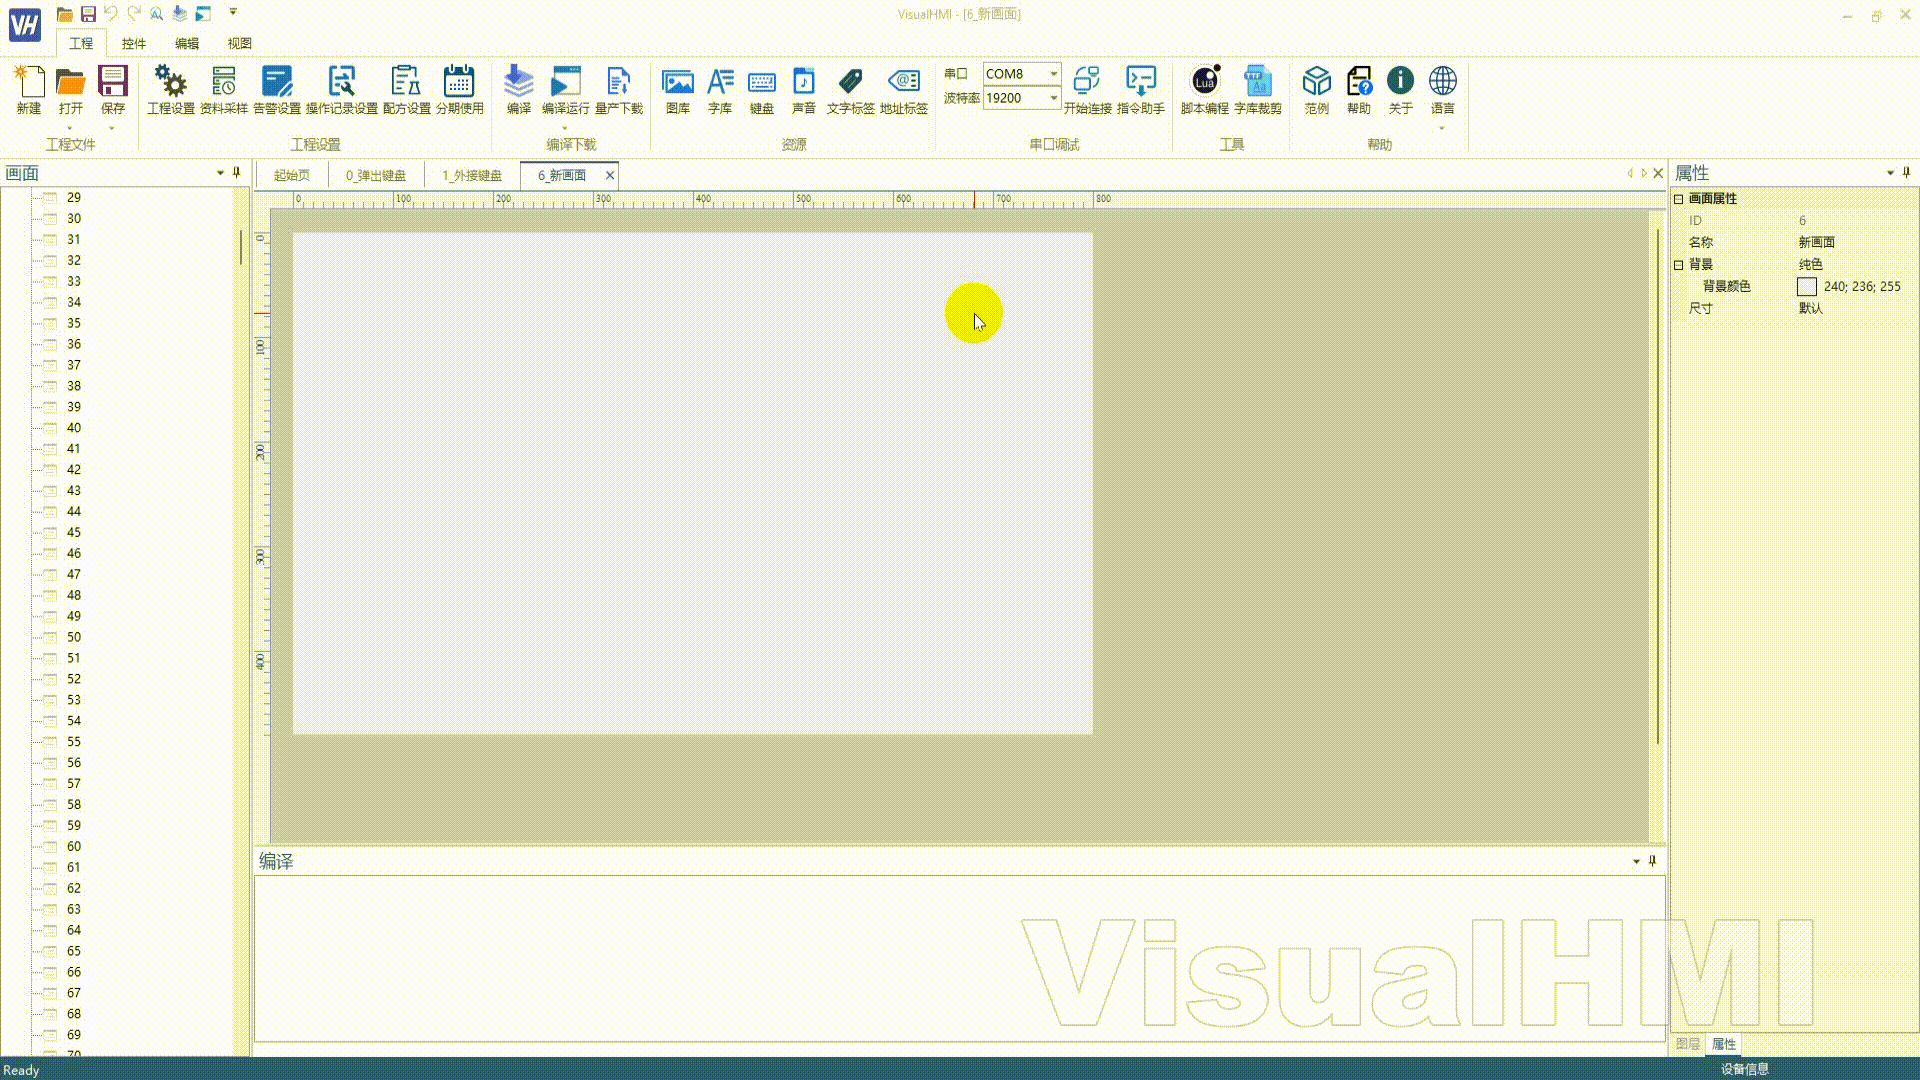Close the 6_新画面 tab
Image resolution: width=1920 pixels, height=1080 pixels.
coord(610,175)
